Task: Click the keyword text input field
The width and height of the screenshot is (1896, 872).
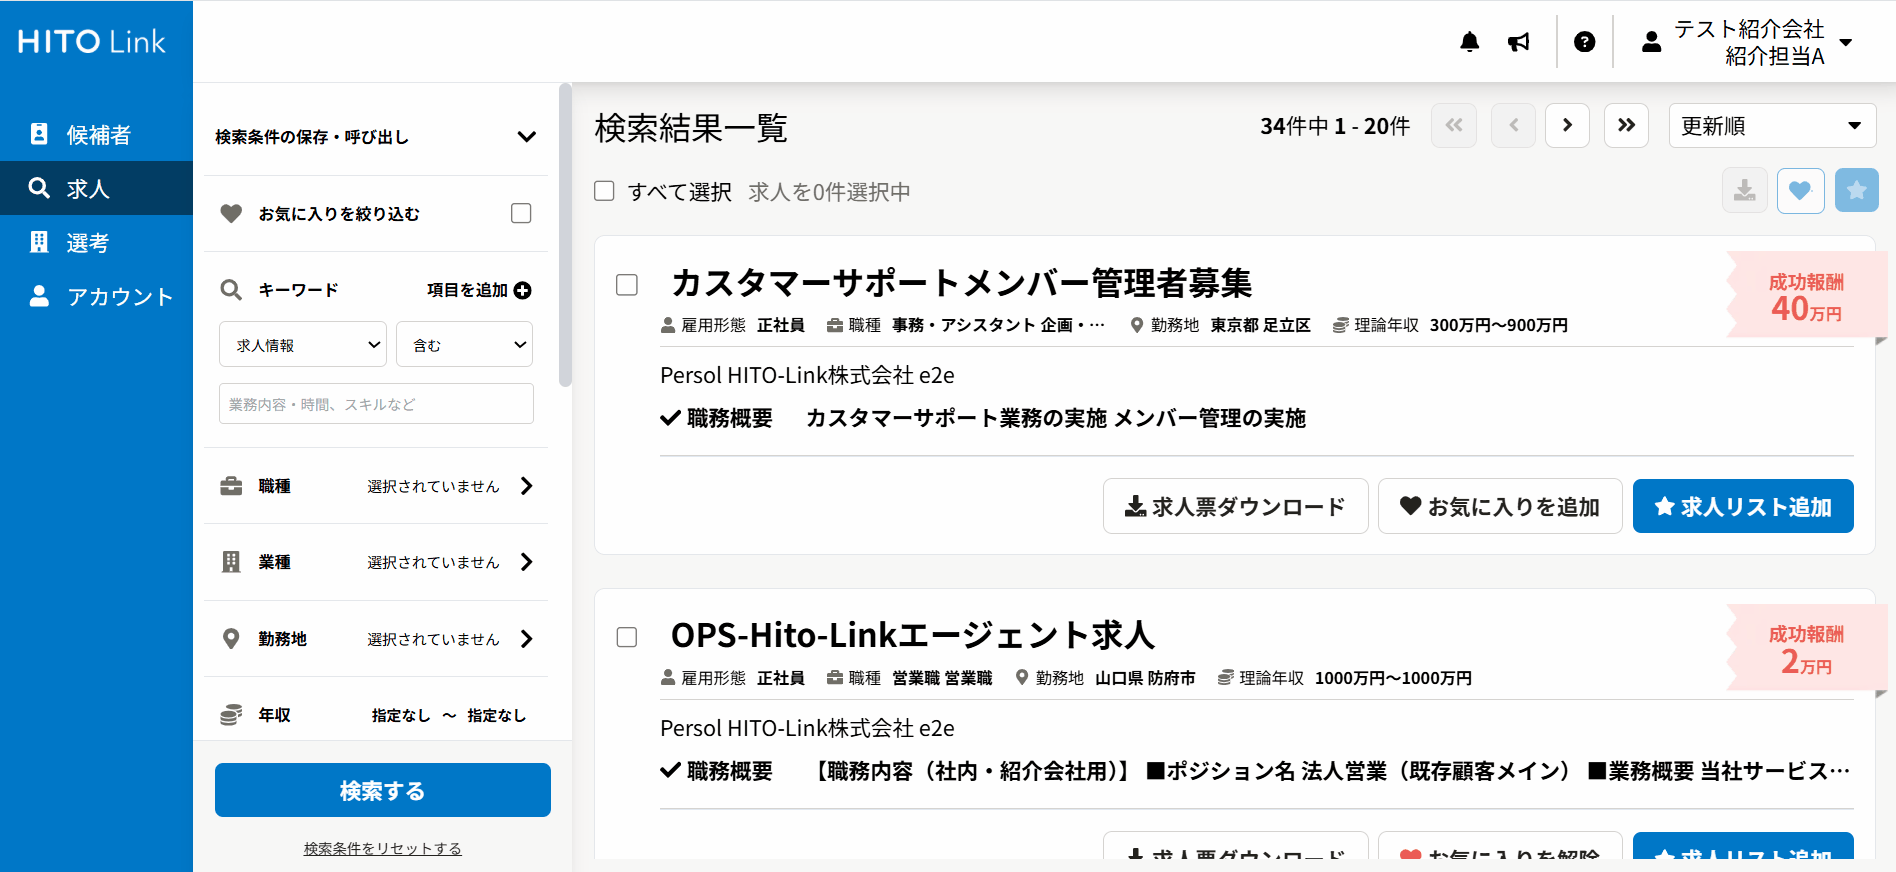Action: tap(376, 404)
